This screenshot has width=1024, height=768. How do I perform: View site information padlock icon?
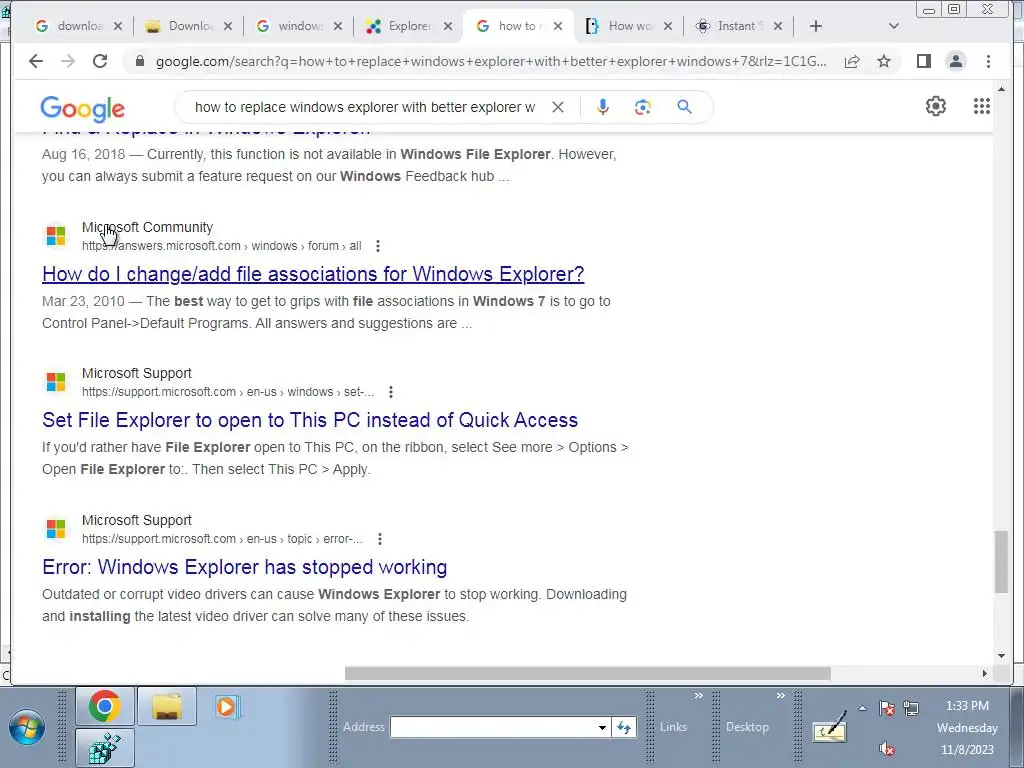[139, 61]
